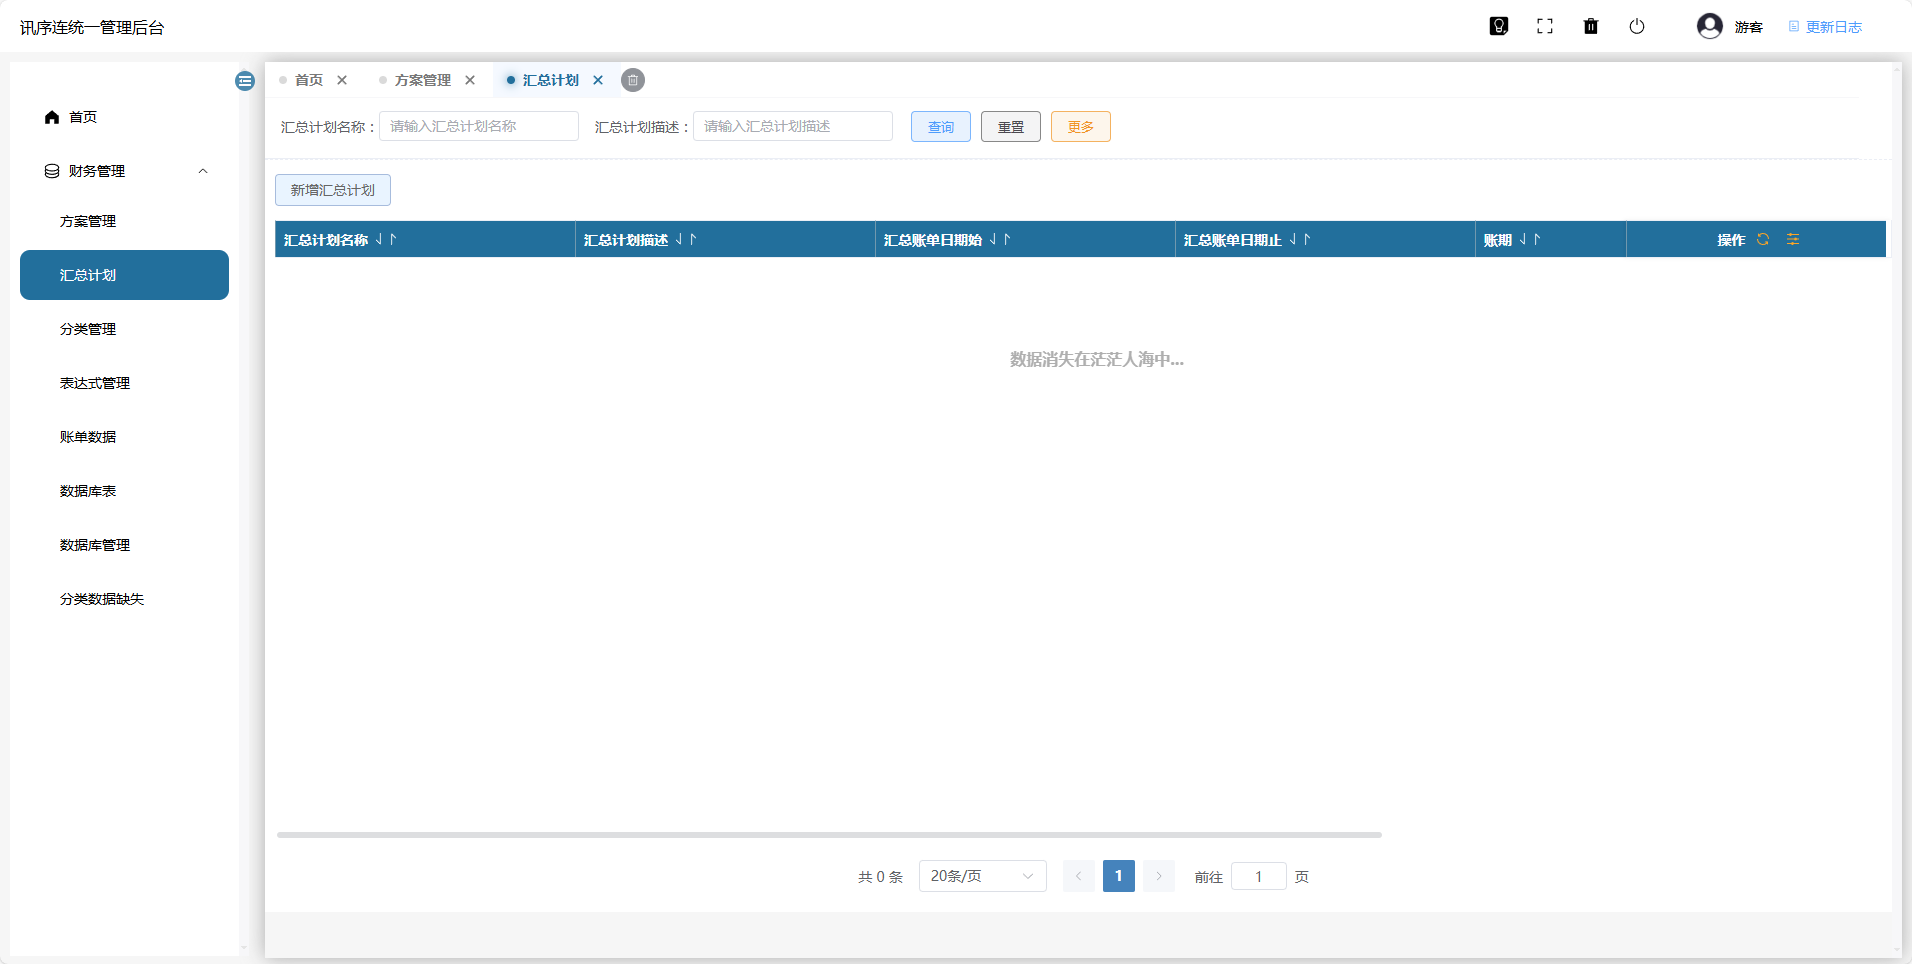This screenshot has height=964, width=1912.
Task: Sort 账期 column ascending arrow
Action: [x=1537, y=239]
